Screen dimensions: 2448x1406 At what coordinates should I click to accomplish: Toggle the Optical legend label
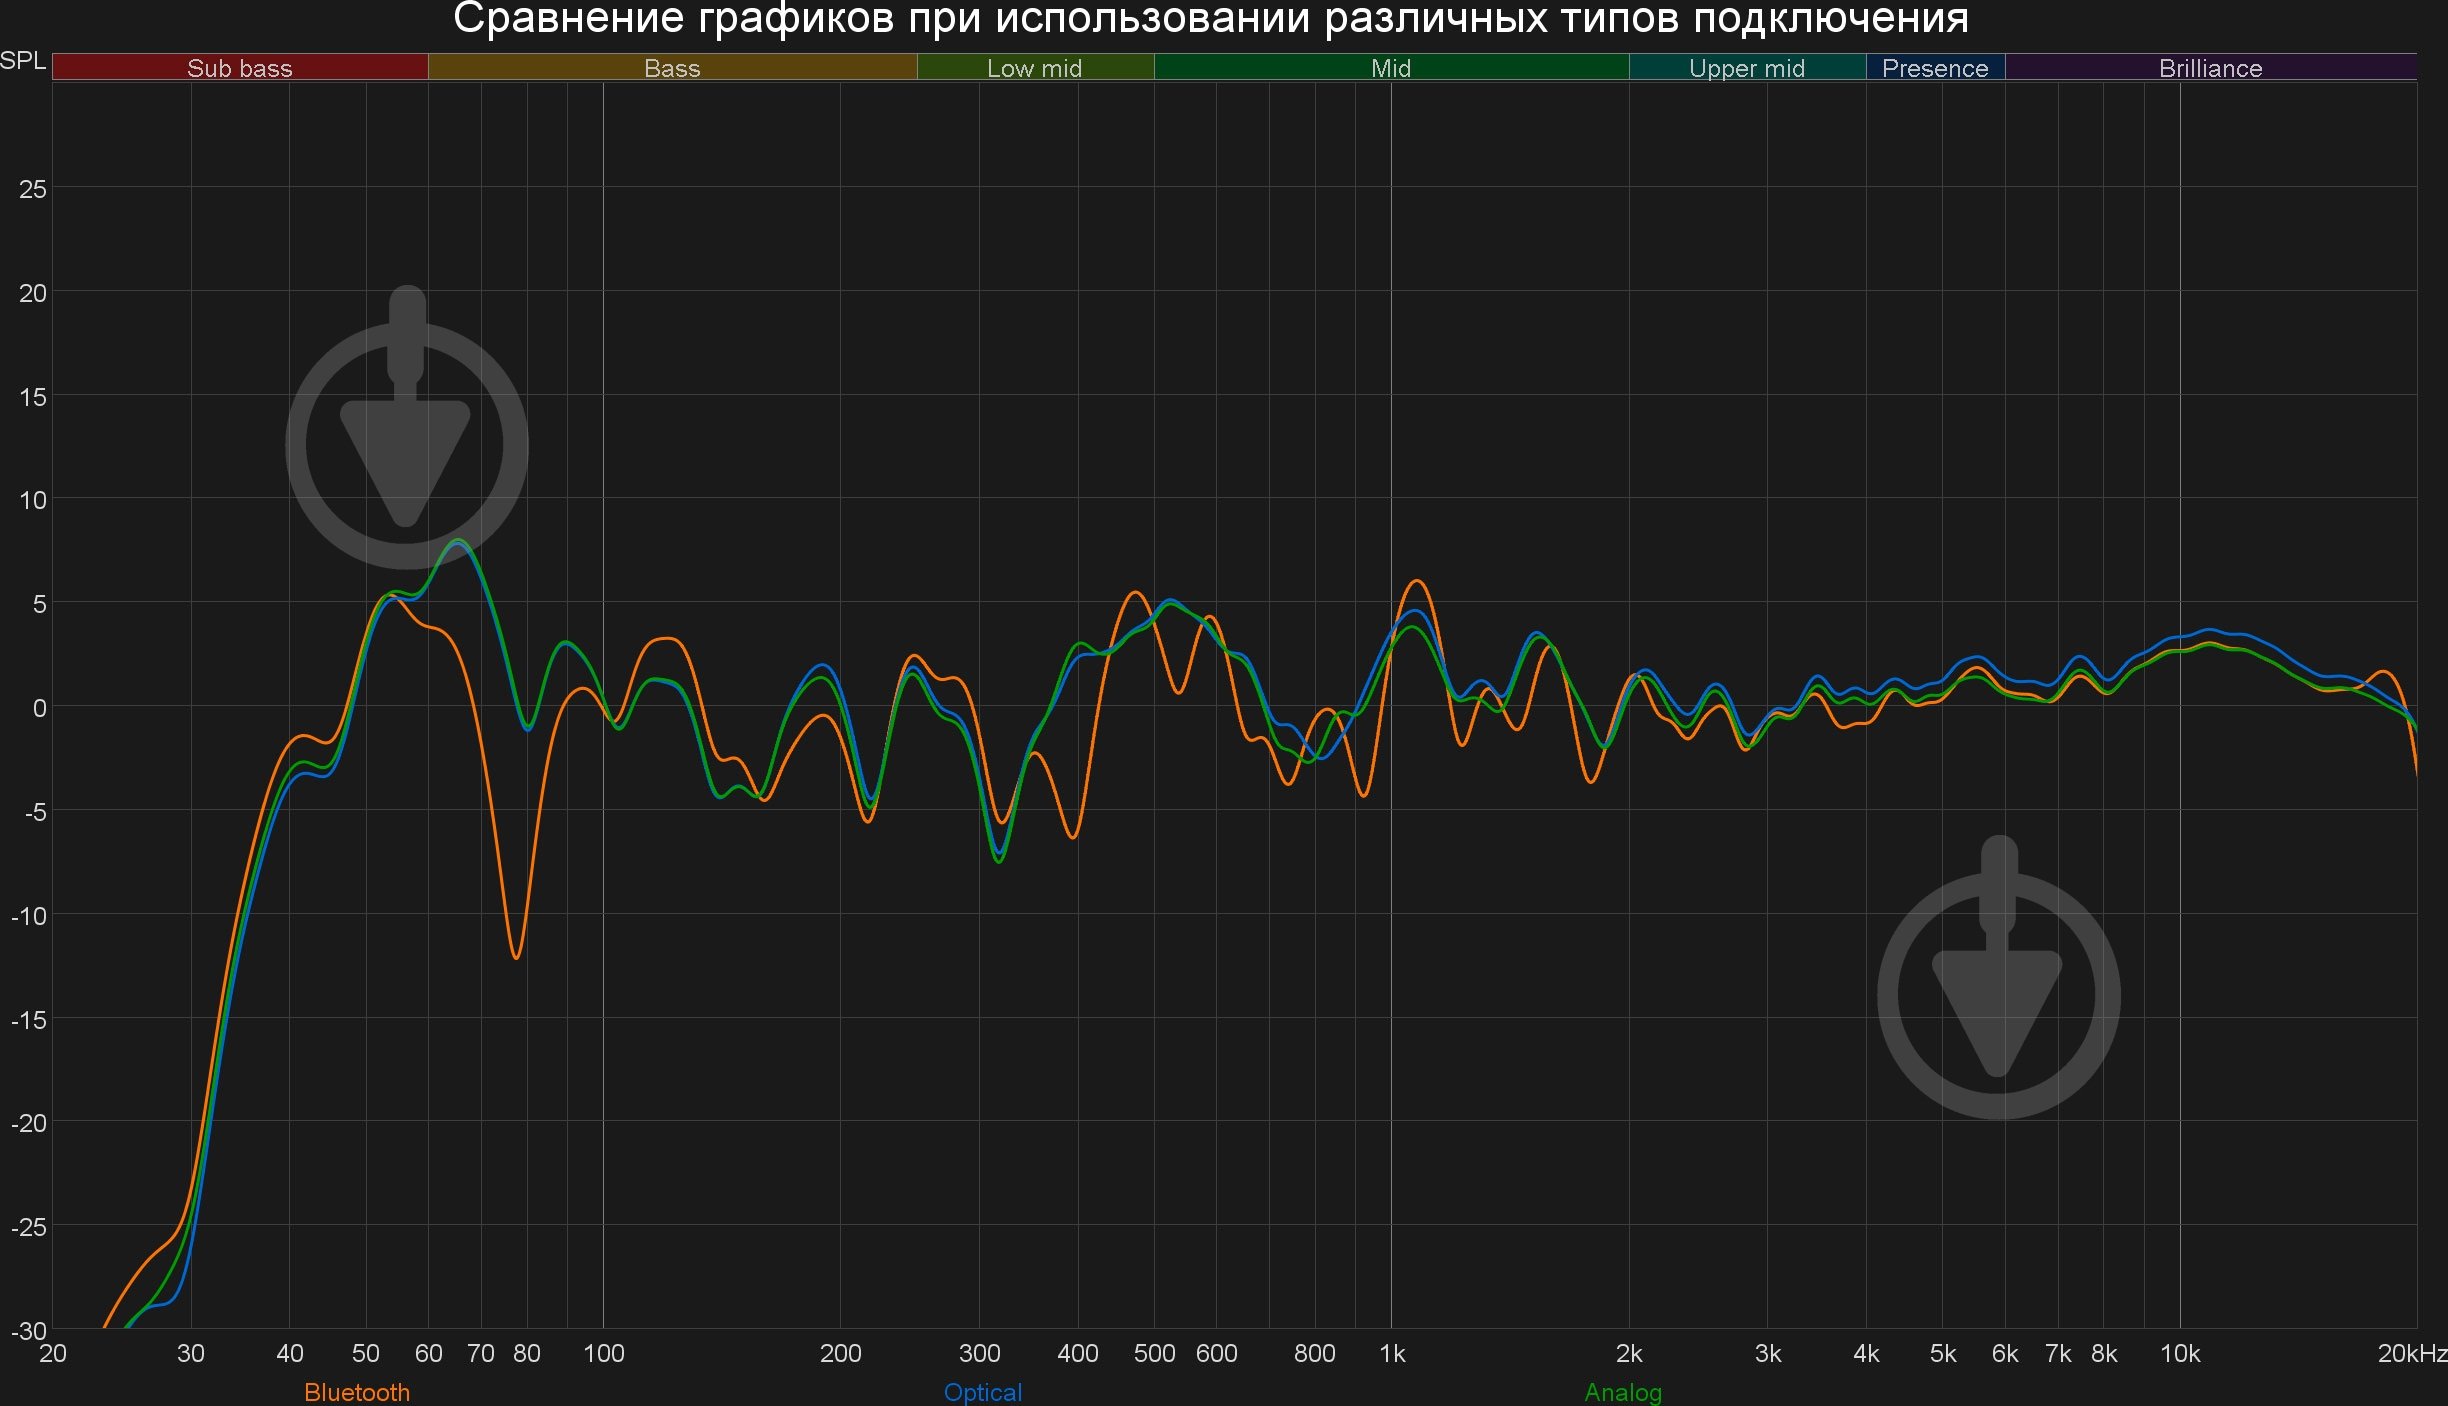coord(983,1392)
